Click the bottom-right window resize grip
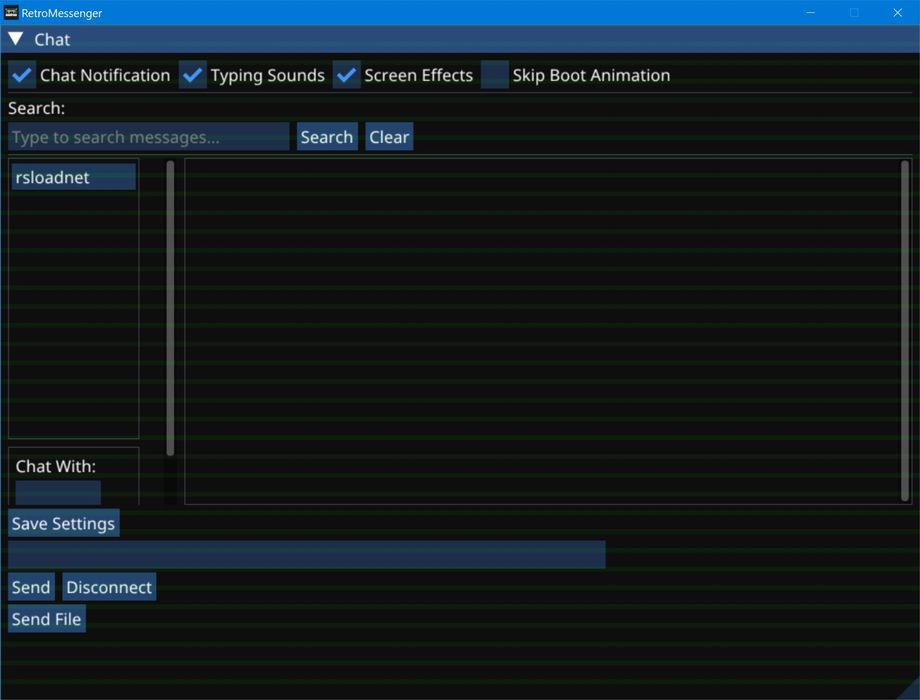The height and width of the screenshot is (700, 920). [910, 691]
